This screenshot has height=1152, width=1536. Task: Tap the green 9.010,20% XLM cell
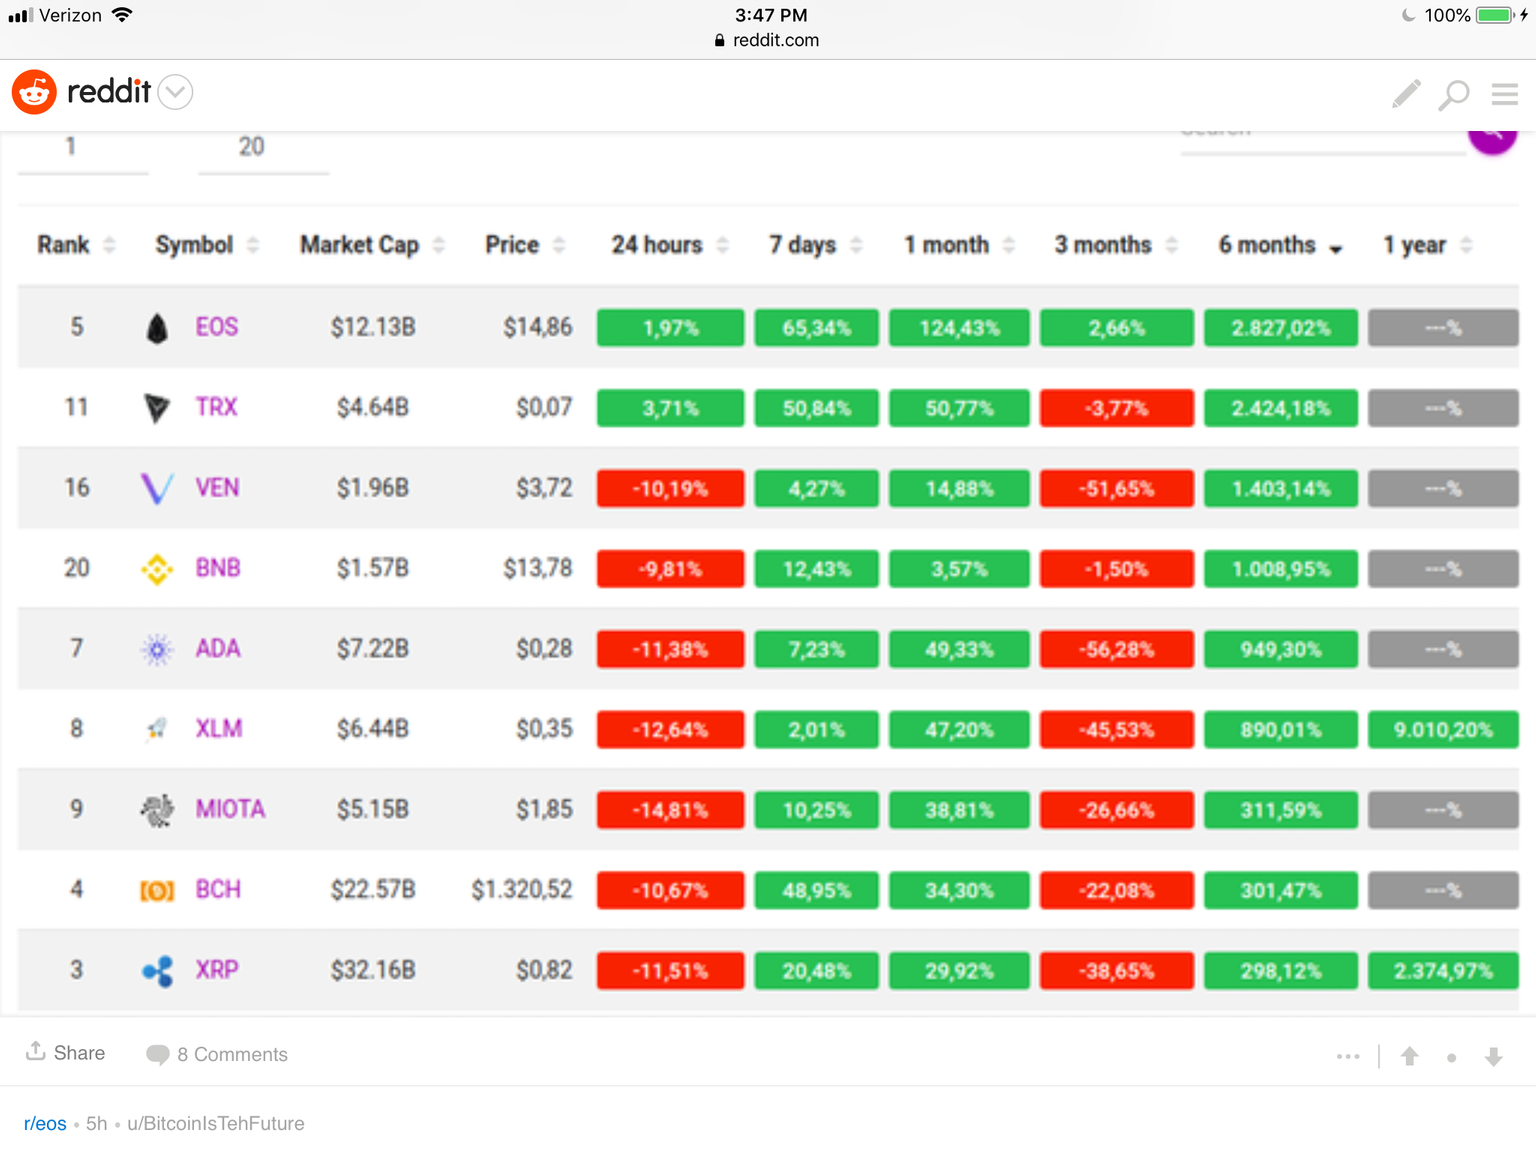[x=1443, y=730]
